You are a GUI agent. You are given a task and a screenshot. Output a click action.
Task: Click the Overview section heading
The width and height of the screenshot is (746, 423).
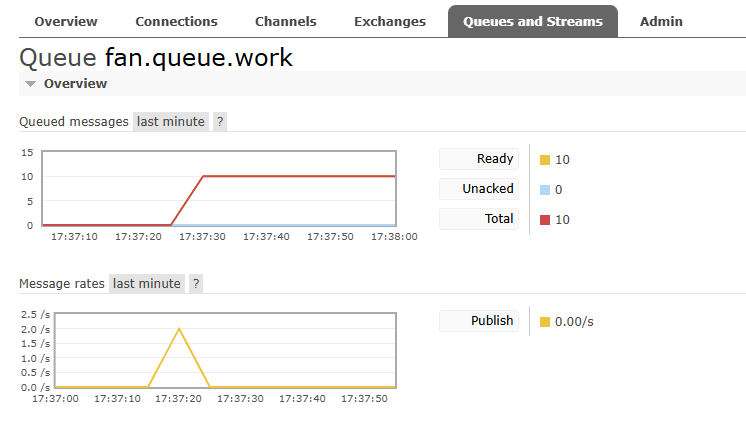(75, 84)
